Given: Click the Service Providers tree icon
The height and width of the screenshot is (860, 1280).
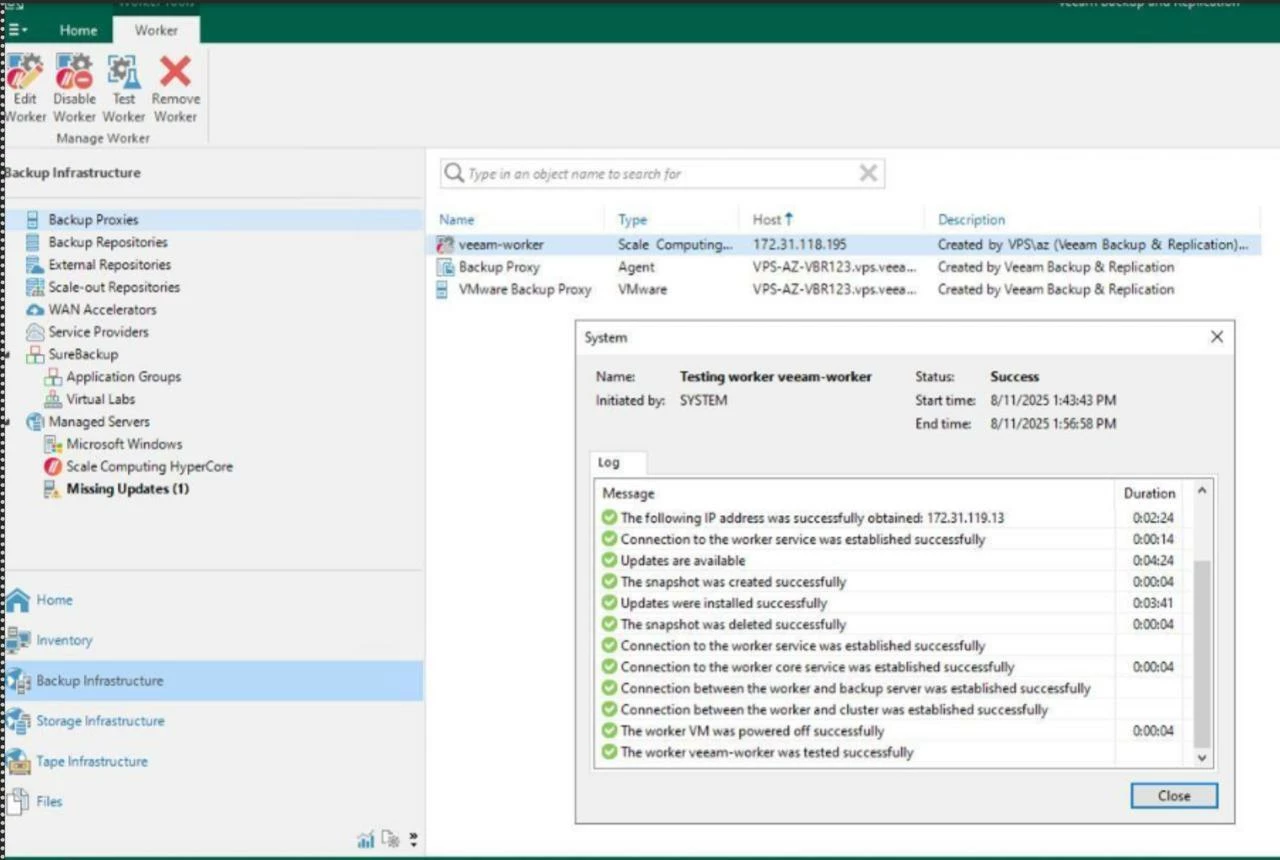Looking at the screenshot, I should pyautogui.click(x=34, y=332).
